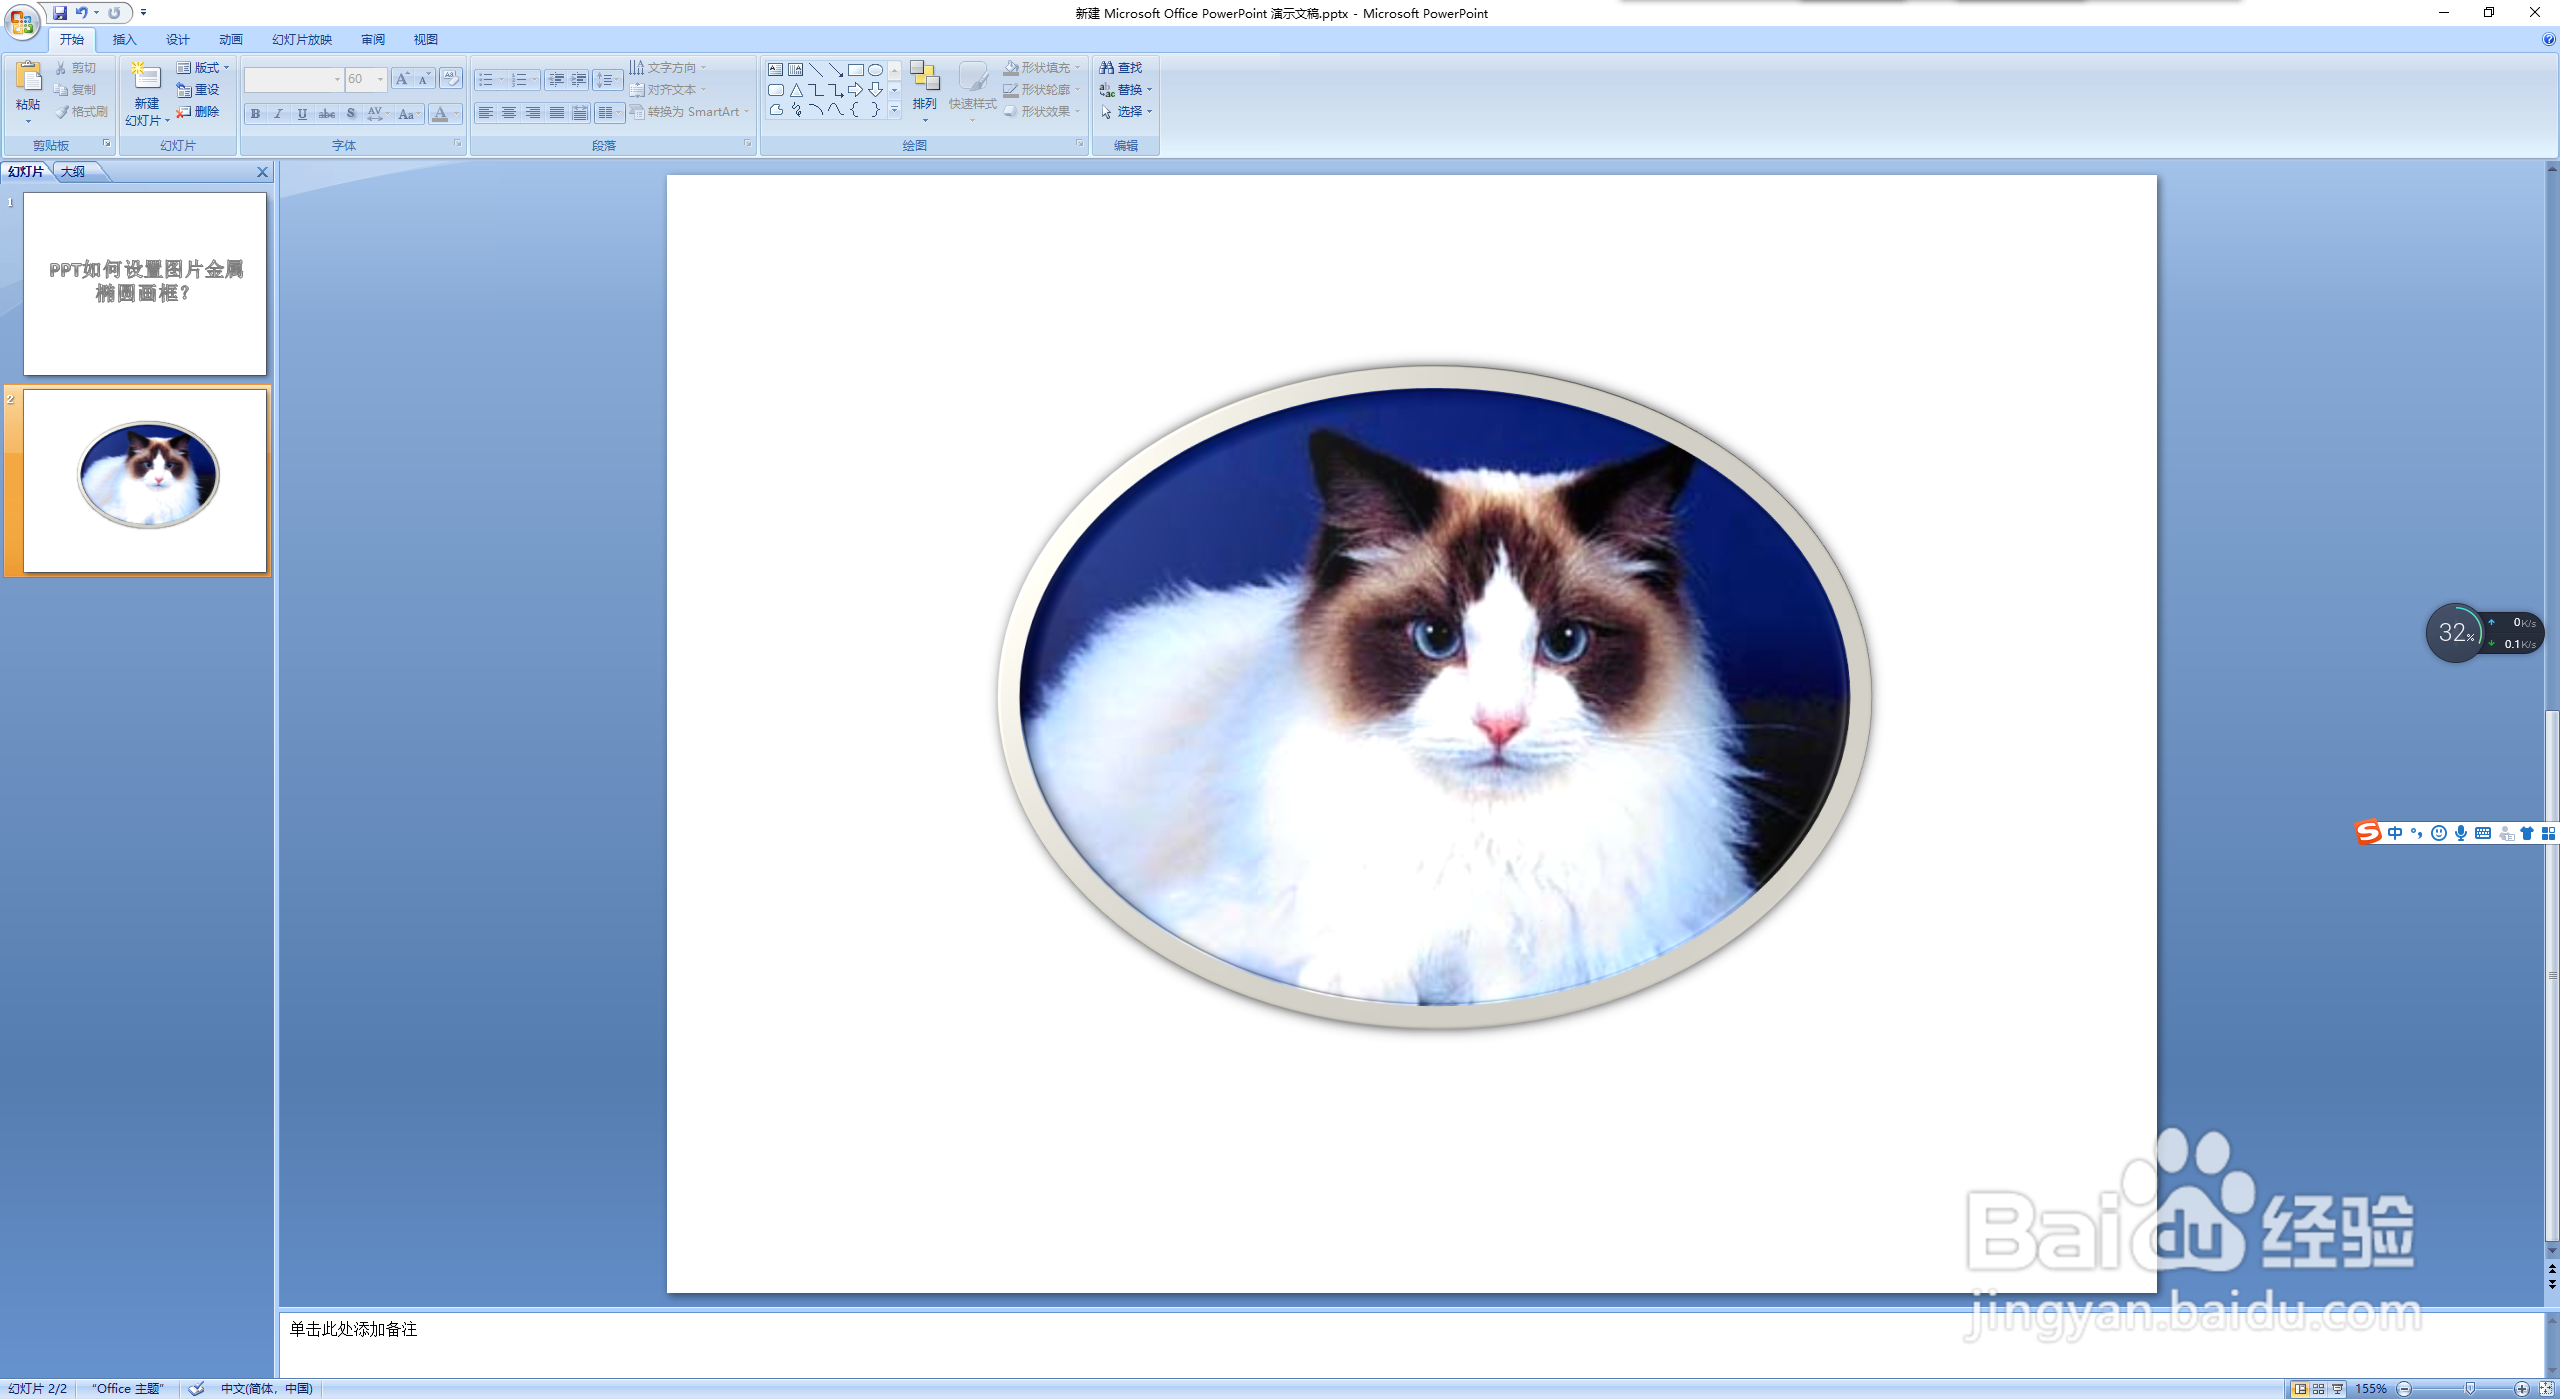Click the Delete (删除) slide button

coord(198,112)
